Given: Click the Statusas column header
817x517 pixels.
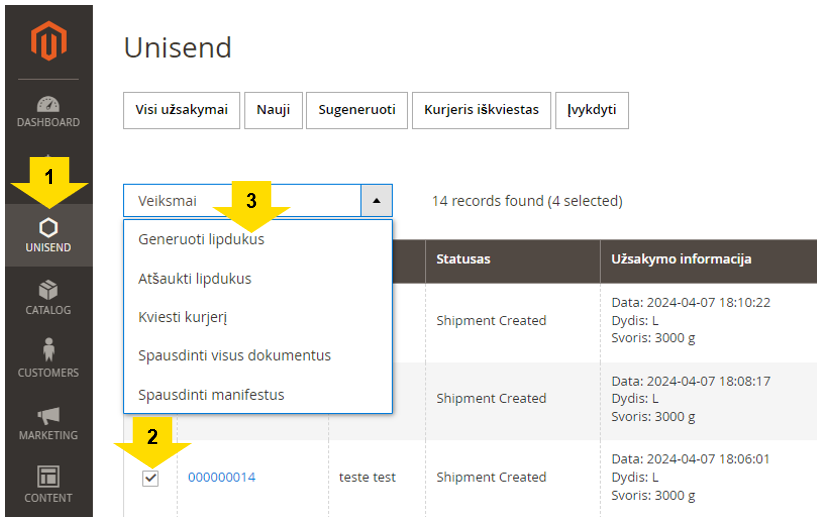Looking at the screenshot, I should coord(513,259).
